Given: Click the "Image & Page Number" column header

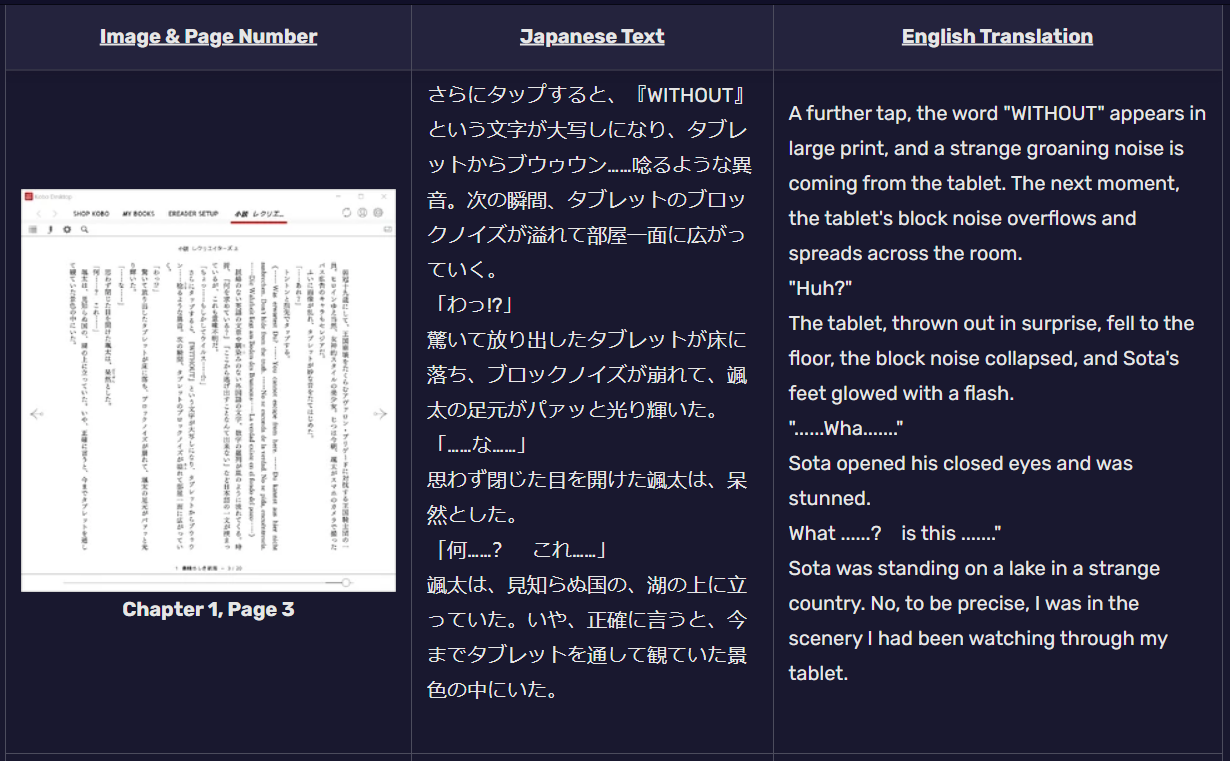Looking at the screenshot, I should pyautogui.click(x=208, y=37).
